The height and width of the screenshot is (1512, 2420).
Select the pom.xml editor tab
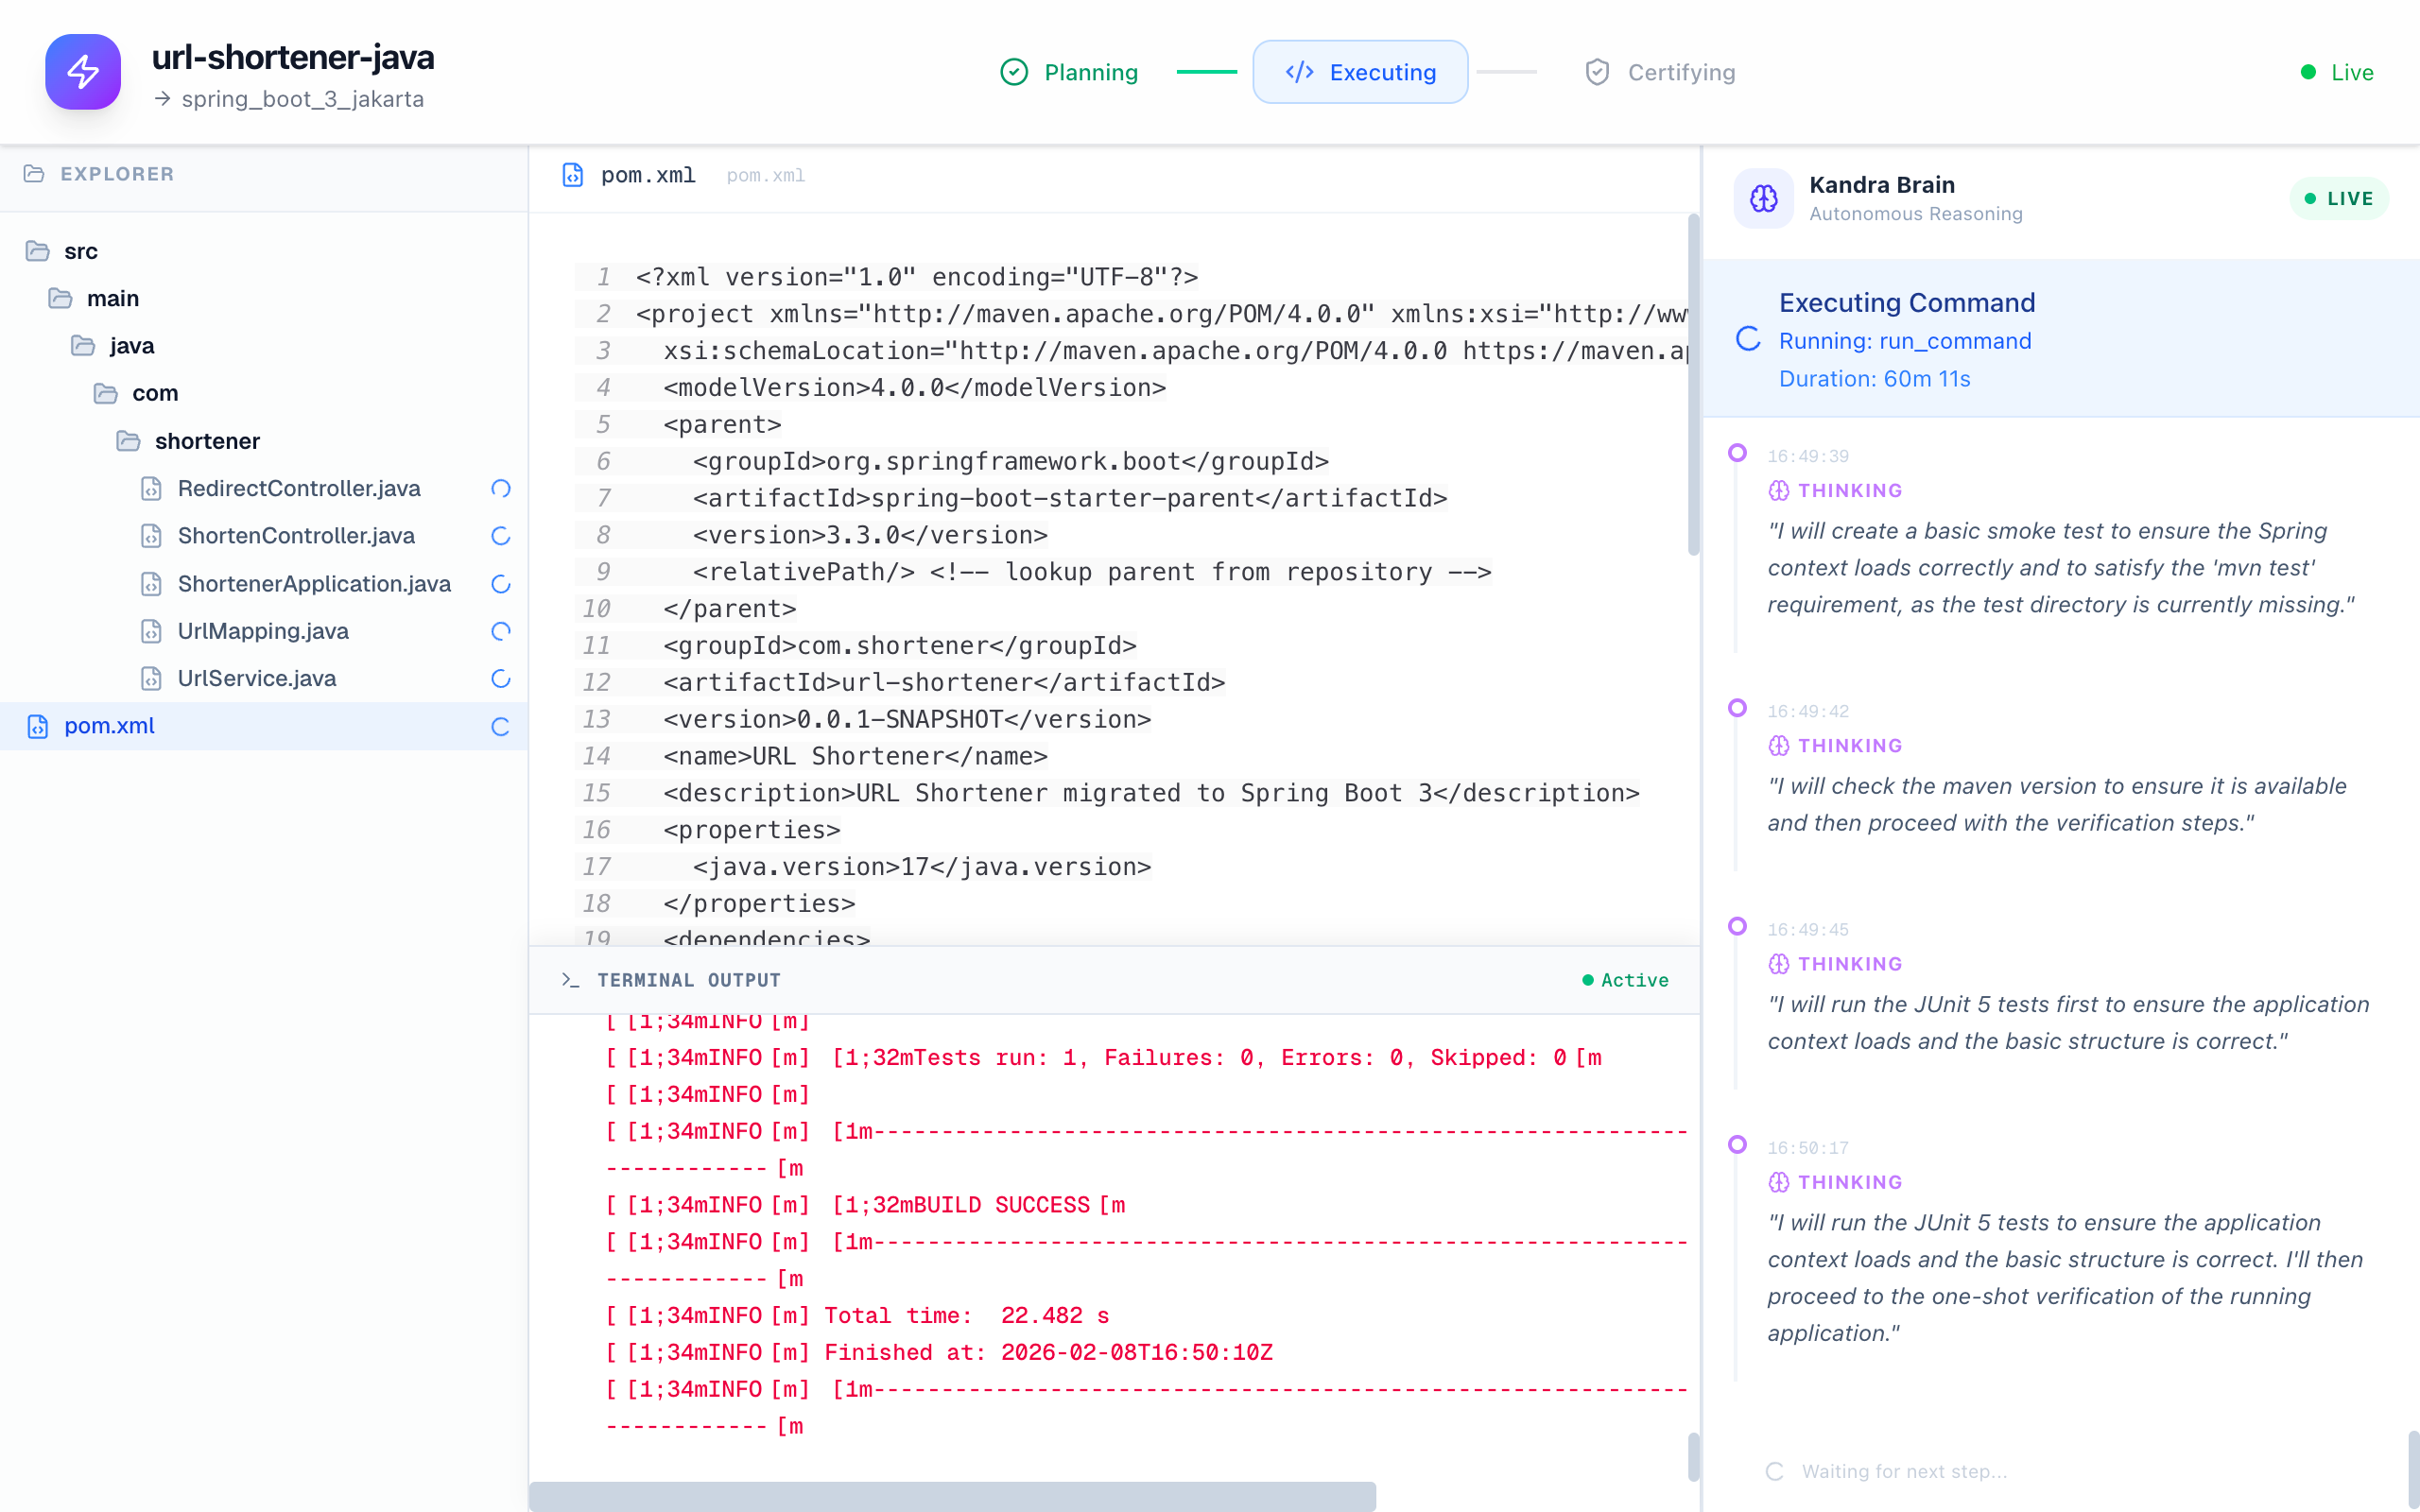pos(647,175)
